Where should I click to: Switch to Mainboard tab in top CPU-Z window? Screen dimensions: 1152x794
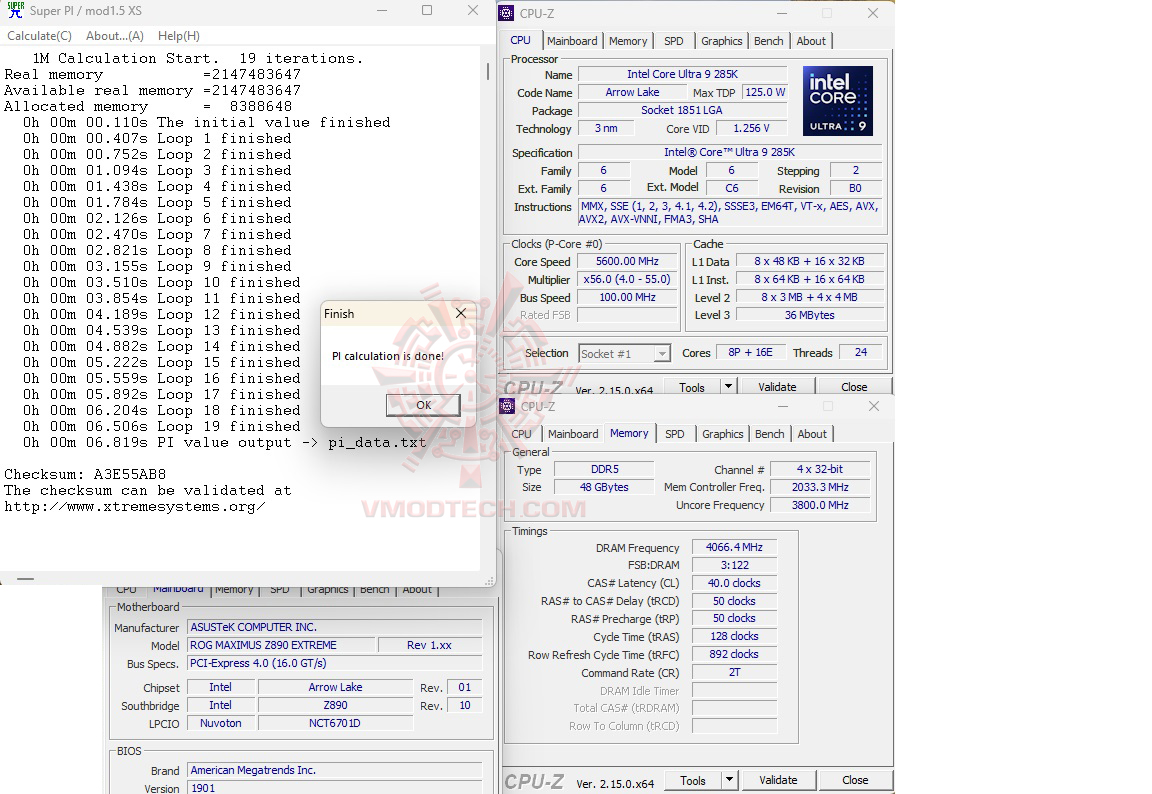[x=572, y=41]
